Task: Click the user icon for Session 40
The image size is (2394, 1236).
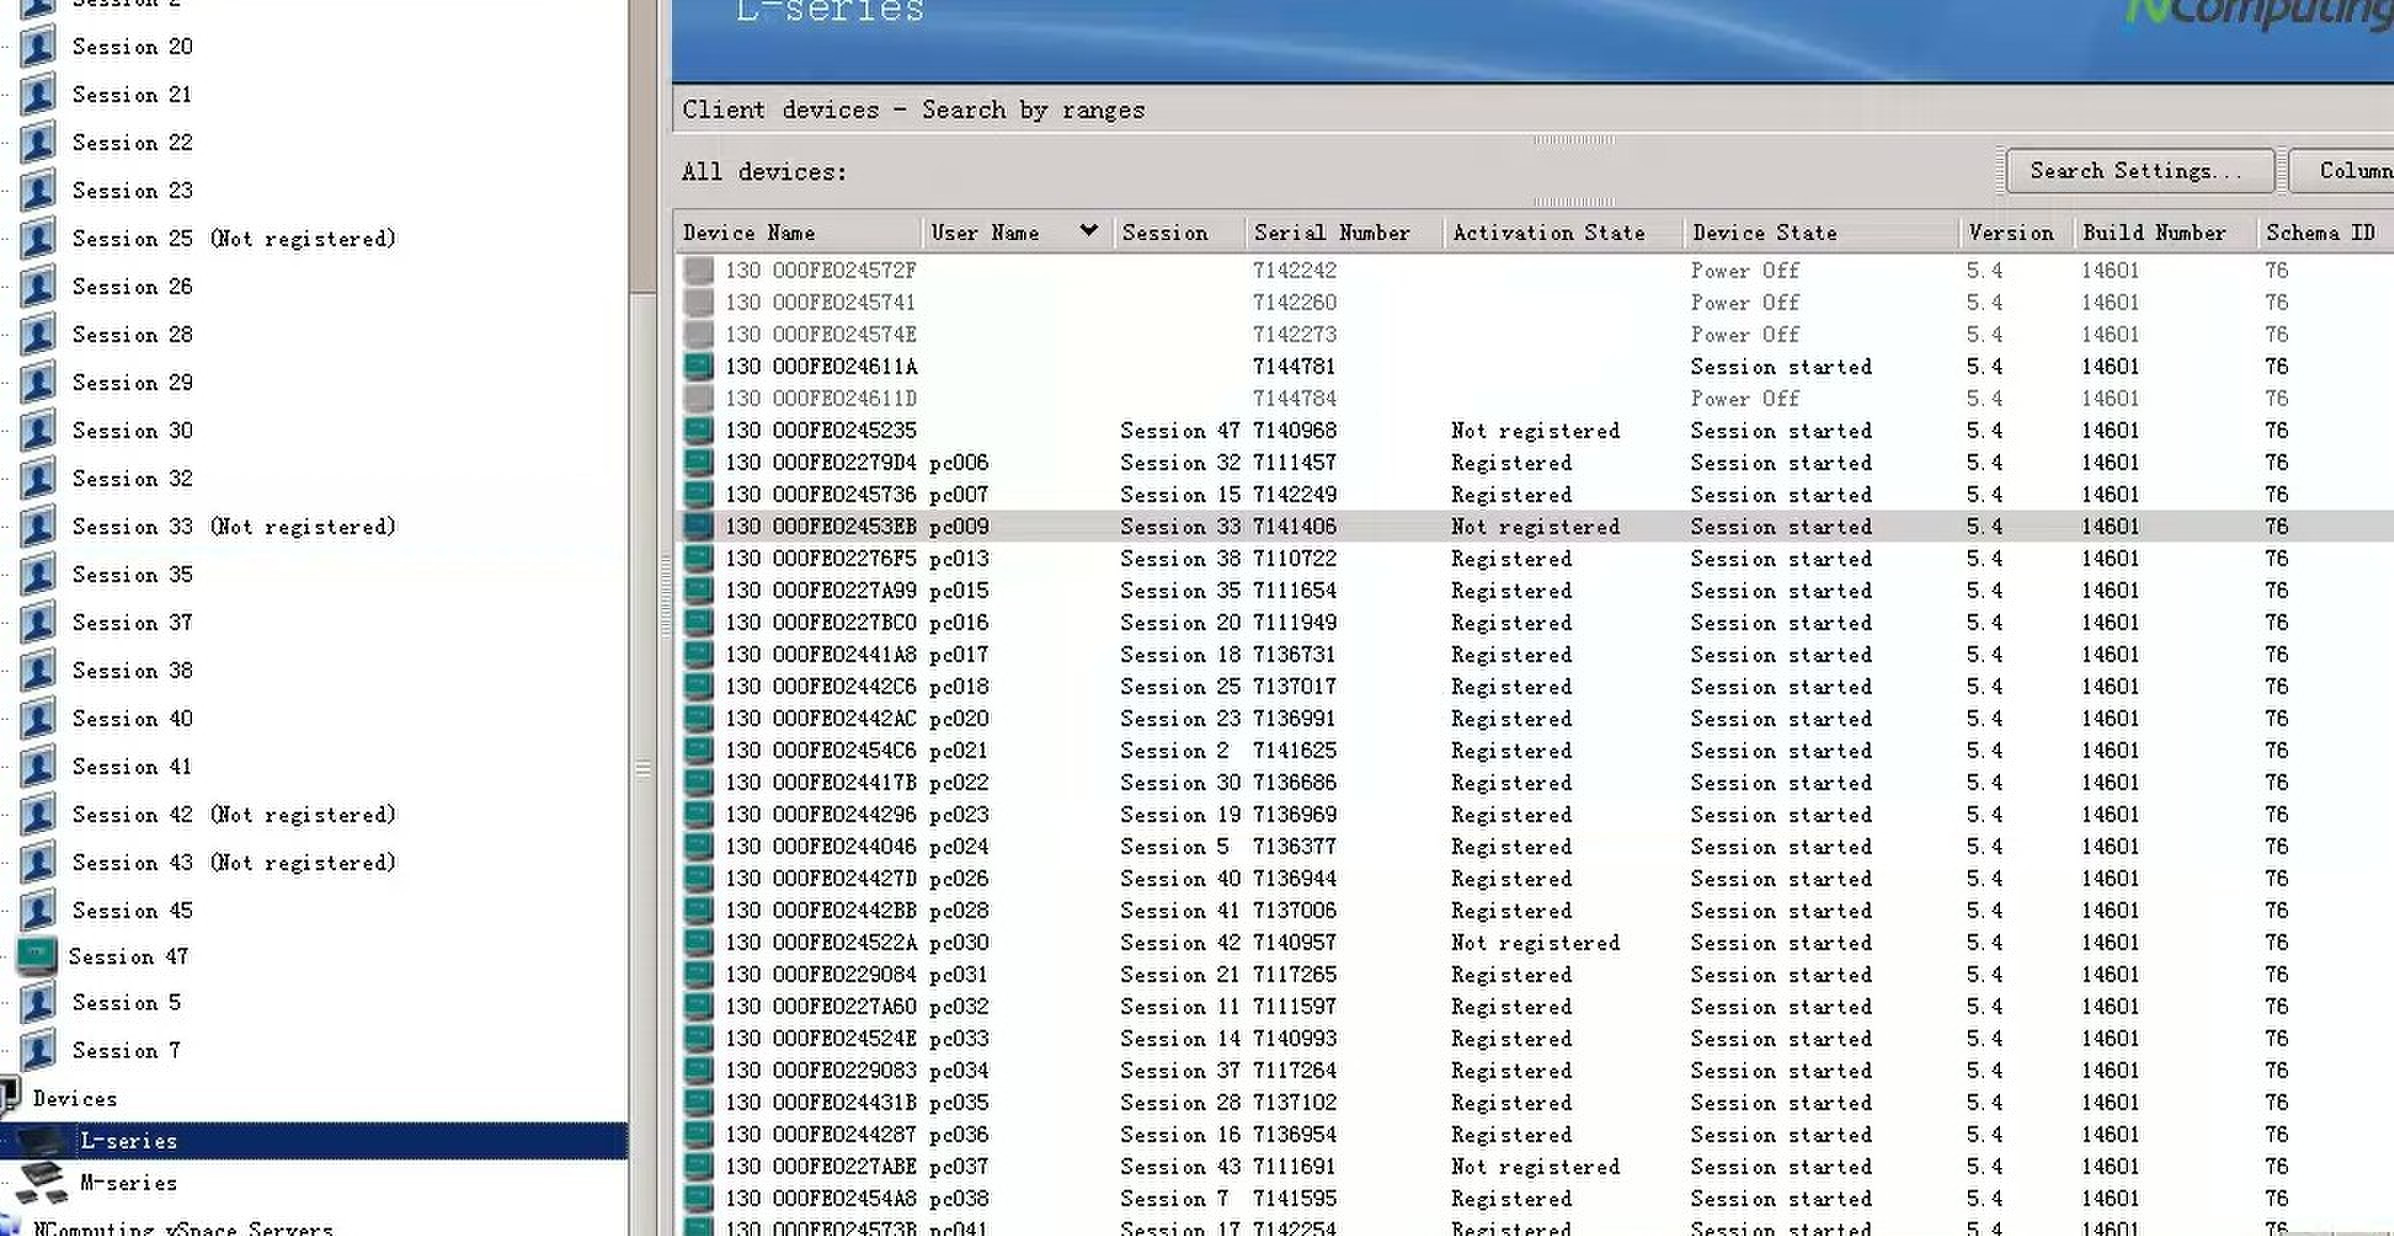Action: pyautogui.click(x=38, y=719)
